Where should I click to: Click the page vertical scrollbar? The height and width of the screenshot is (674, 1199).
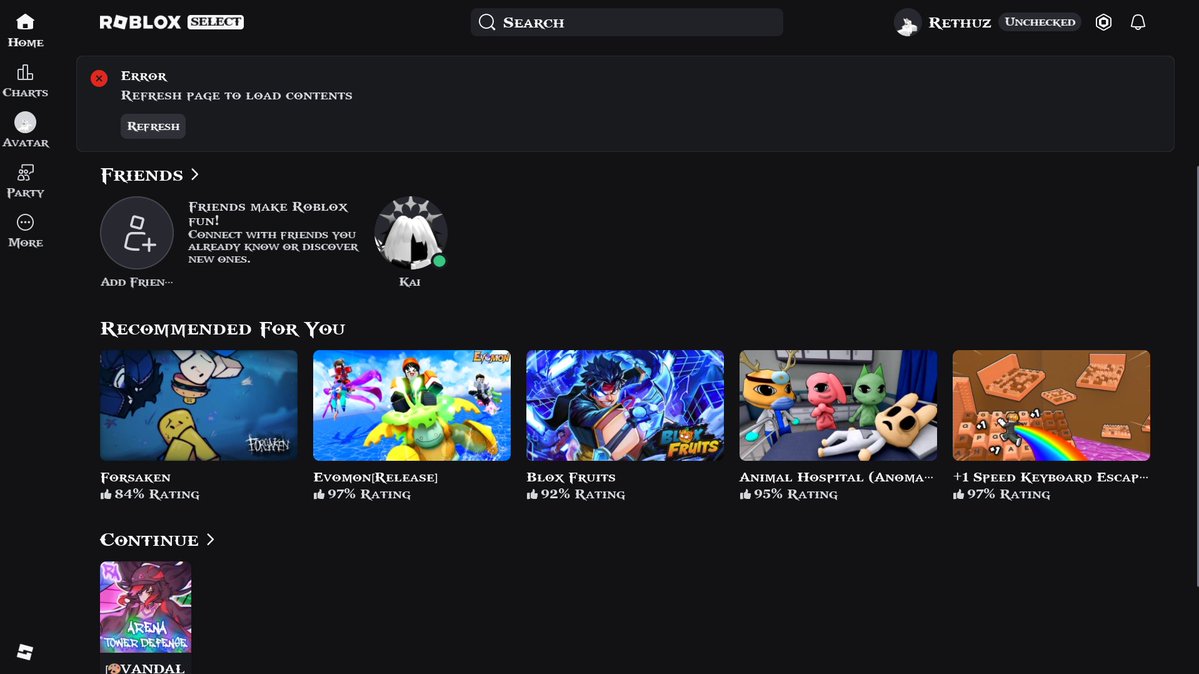tap(1196, 375)
